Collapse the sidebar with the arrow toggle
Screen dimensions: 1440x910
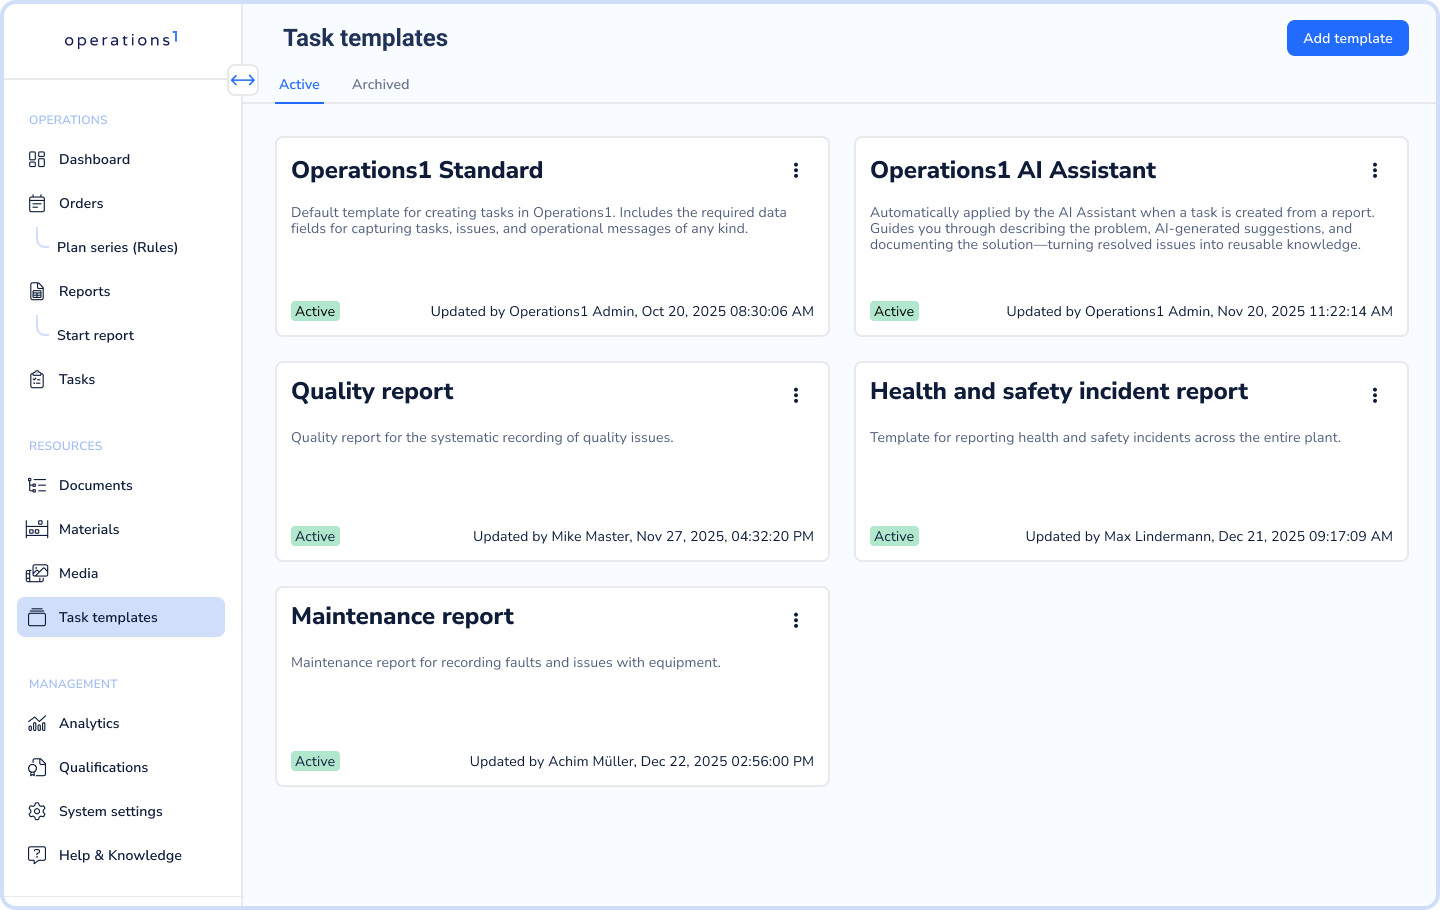[243, 80]
